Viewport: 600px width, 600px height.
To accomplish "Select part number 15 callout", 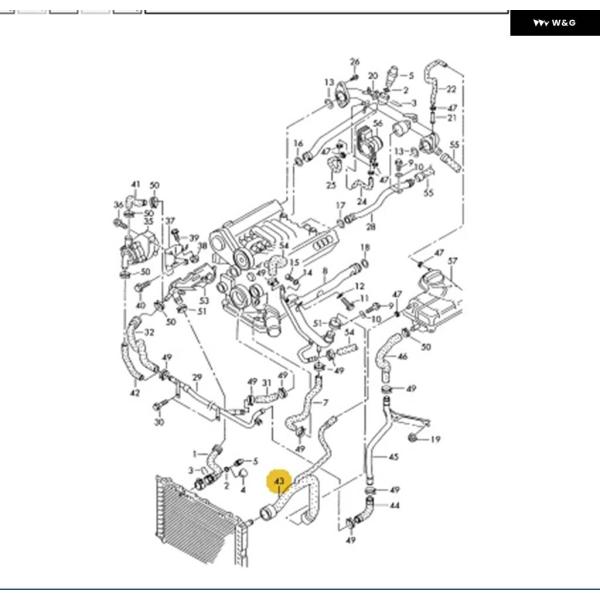I will (294, 262).
